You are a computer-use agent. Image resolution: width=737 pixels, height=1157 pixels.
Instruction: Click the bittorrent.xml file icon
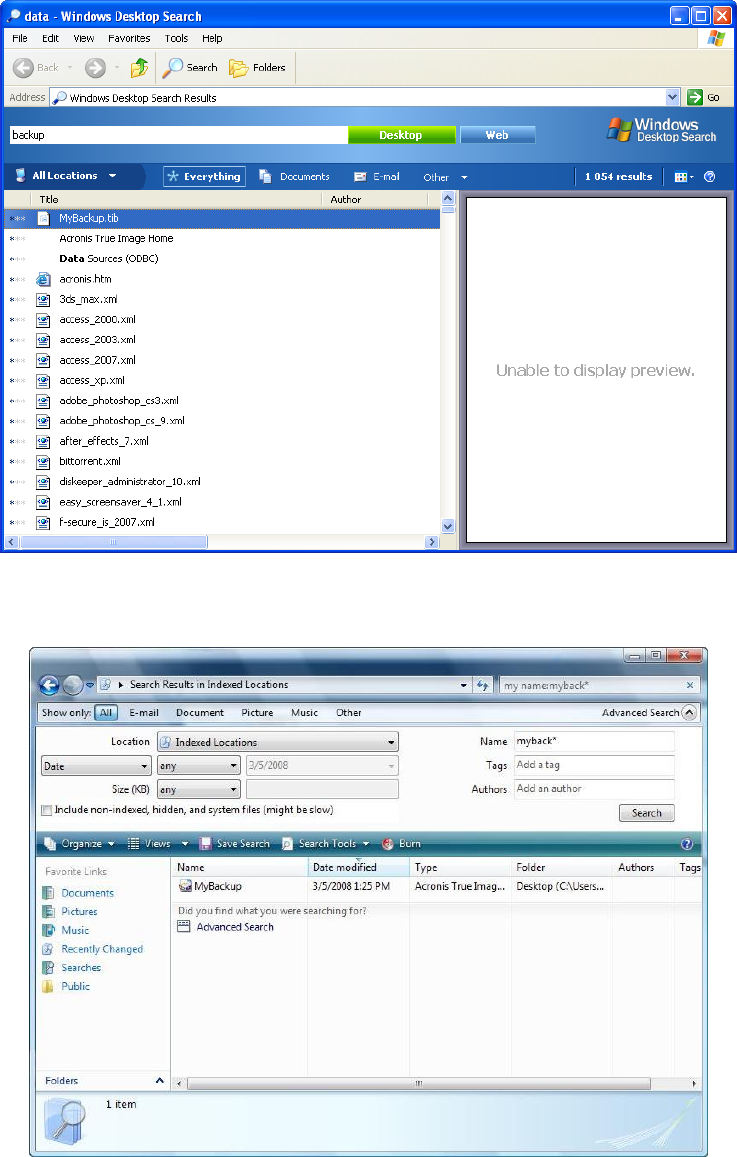[x=44, y=462]
